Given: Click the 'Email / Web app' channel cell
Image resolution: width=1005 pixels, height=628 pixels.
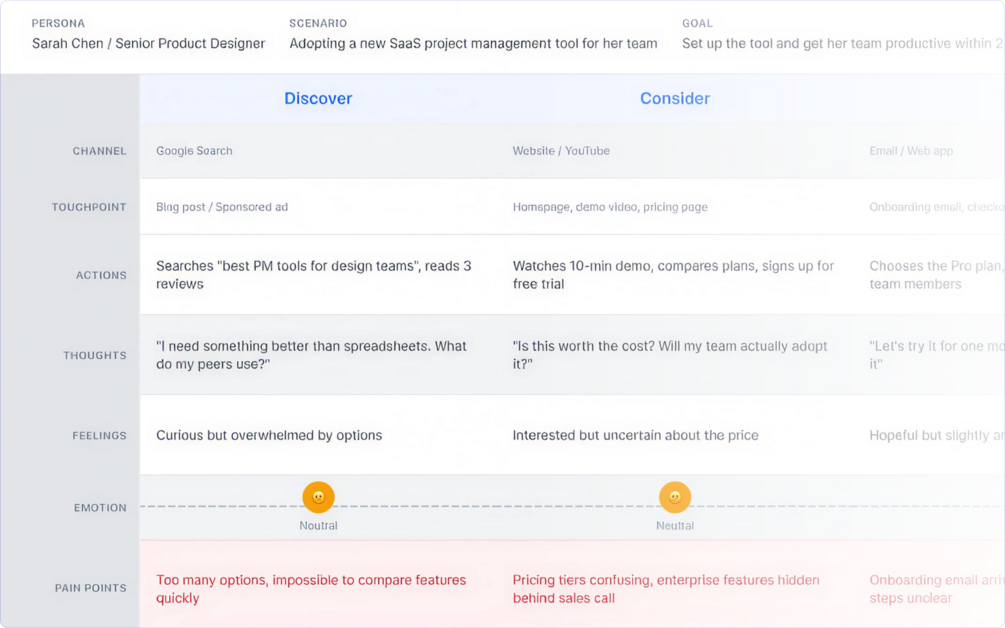Looking at the screenshot, I should coord(911,151).
